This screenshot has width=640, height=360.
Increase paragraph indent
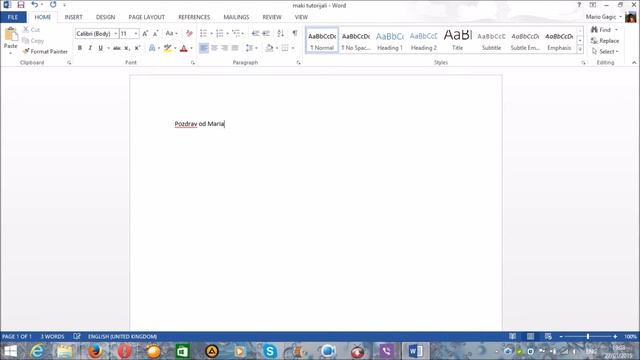pos(266,33)
